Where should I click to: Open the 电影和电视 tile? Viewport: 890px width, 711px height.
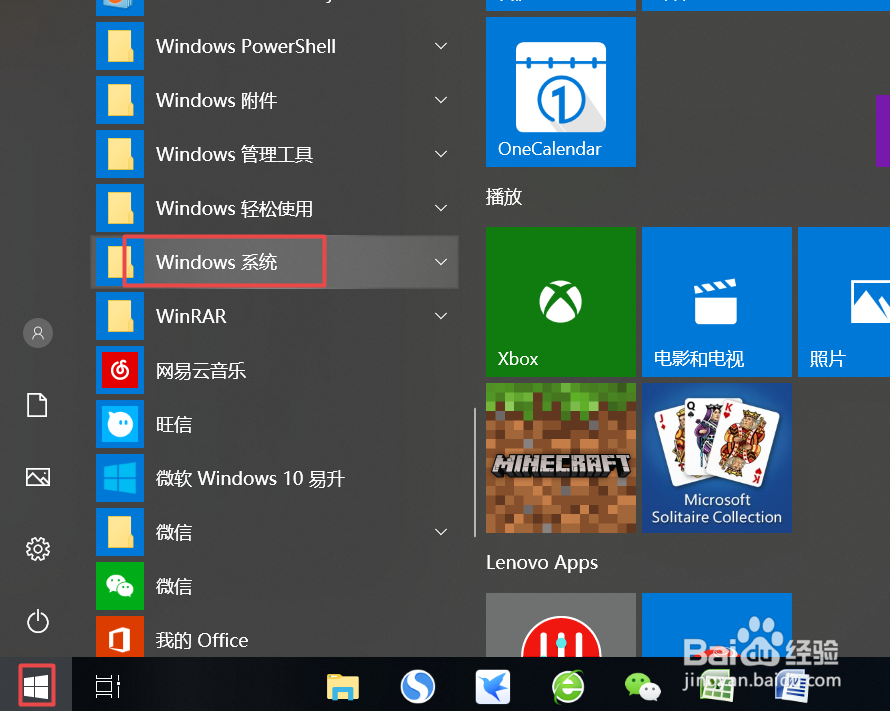click(716, 302)
